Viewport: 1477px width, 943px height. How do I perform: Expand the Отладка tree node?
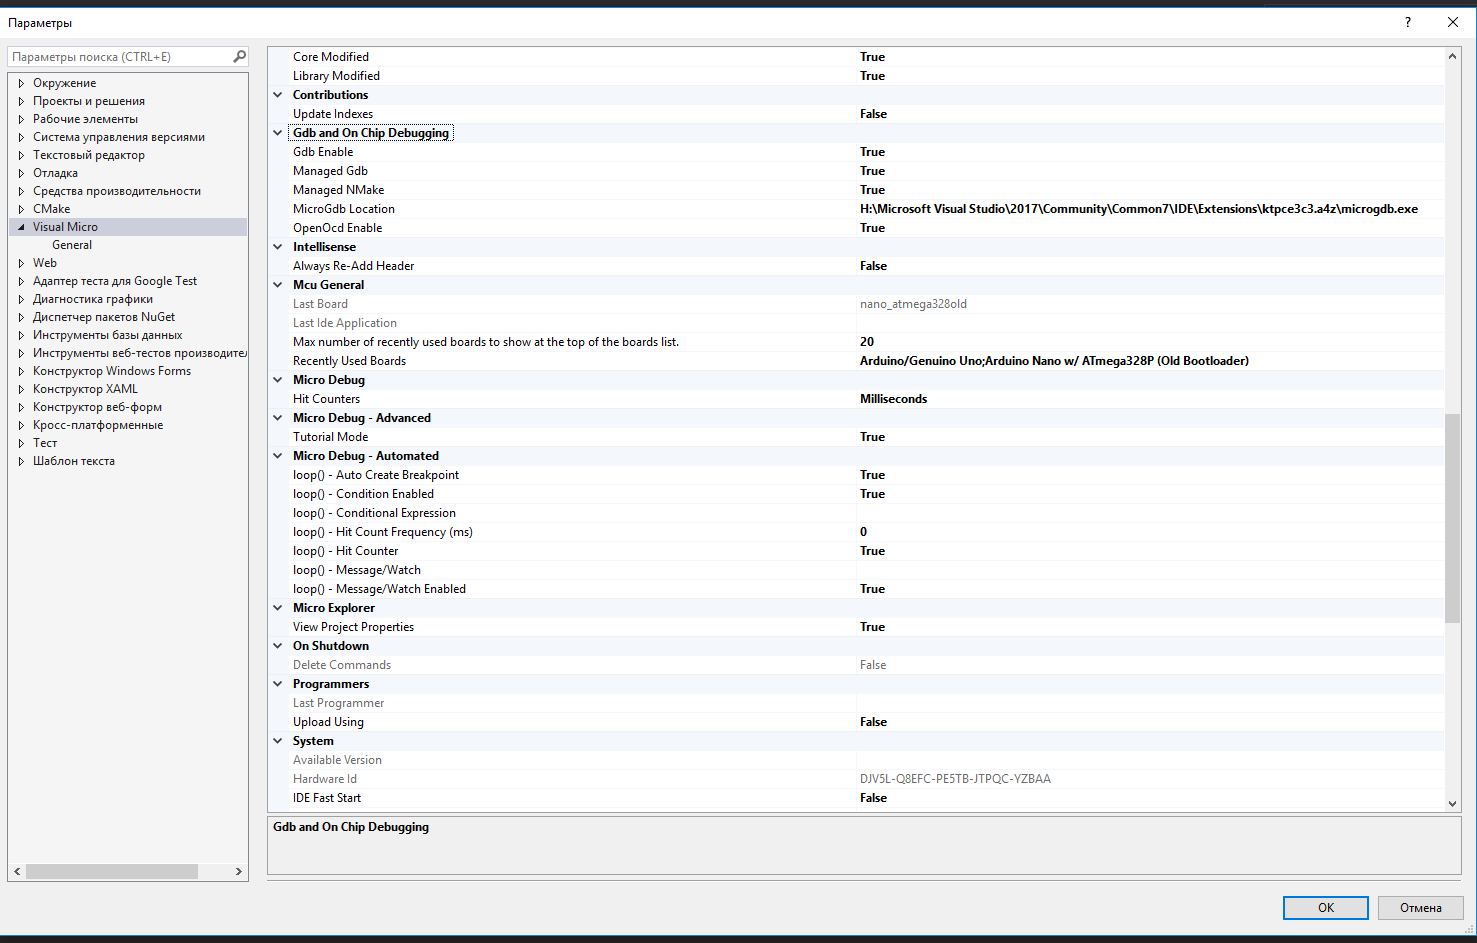pyautogui.click(x=21, y=173)
